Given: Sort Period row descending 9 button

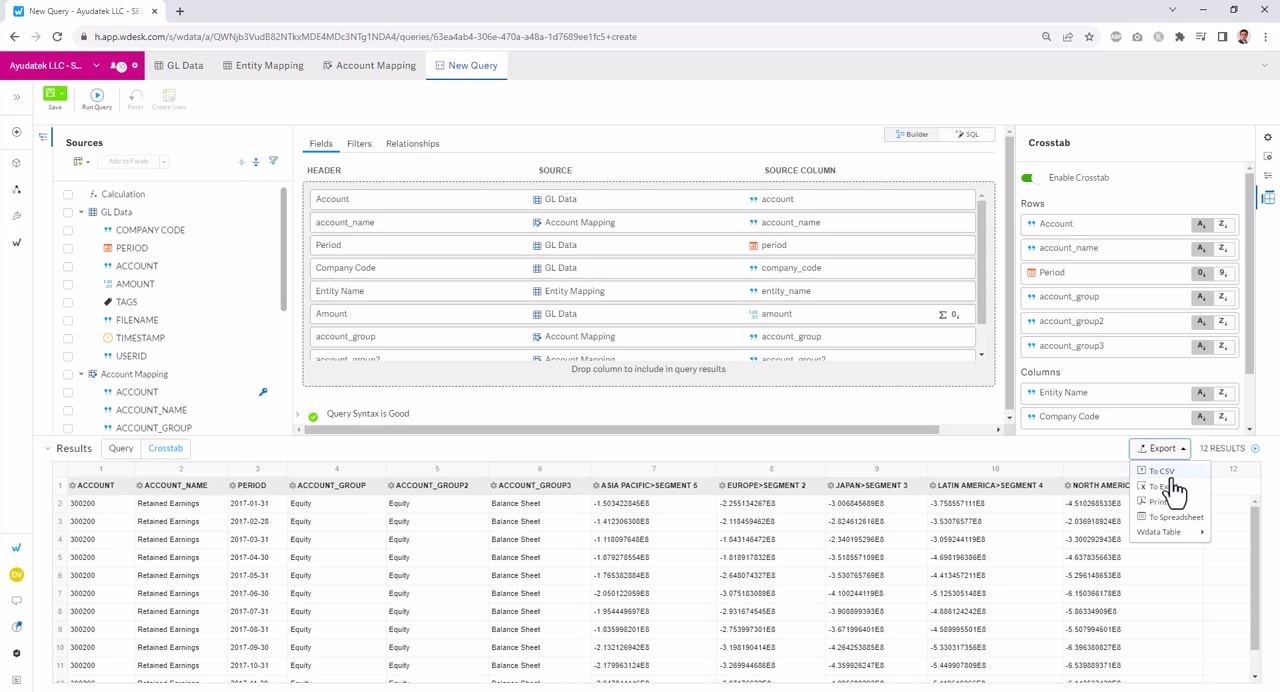Looking at the screenshot, I should click(x=1224, y=272).
